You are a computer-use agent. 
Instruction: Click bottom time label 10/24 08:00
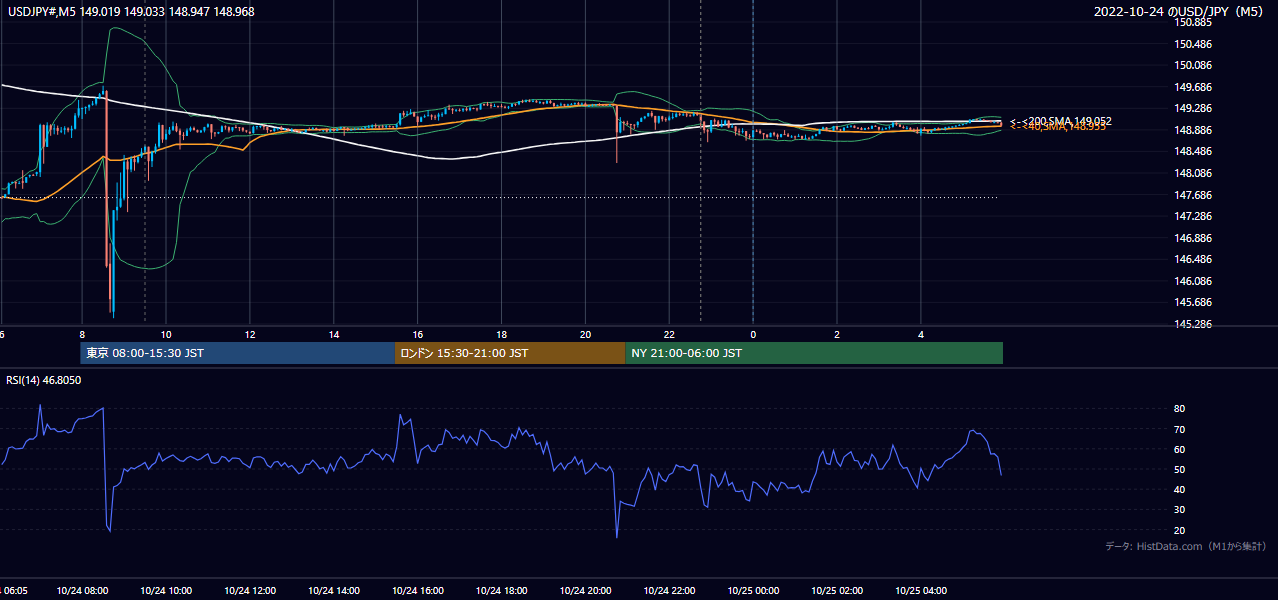[83, 591]
